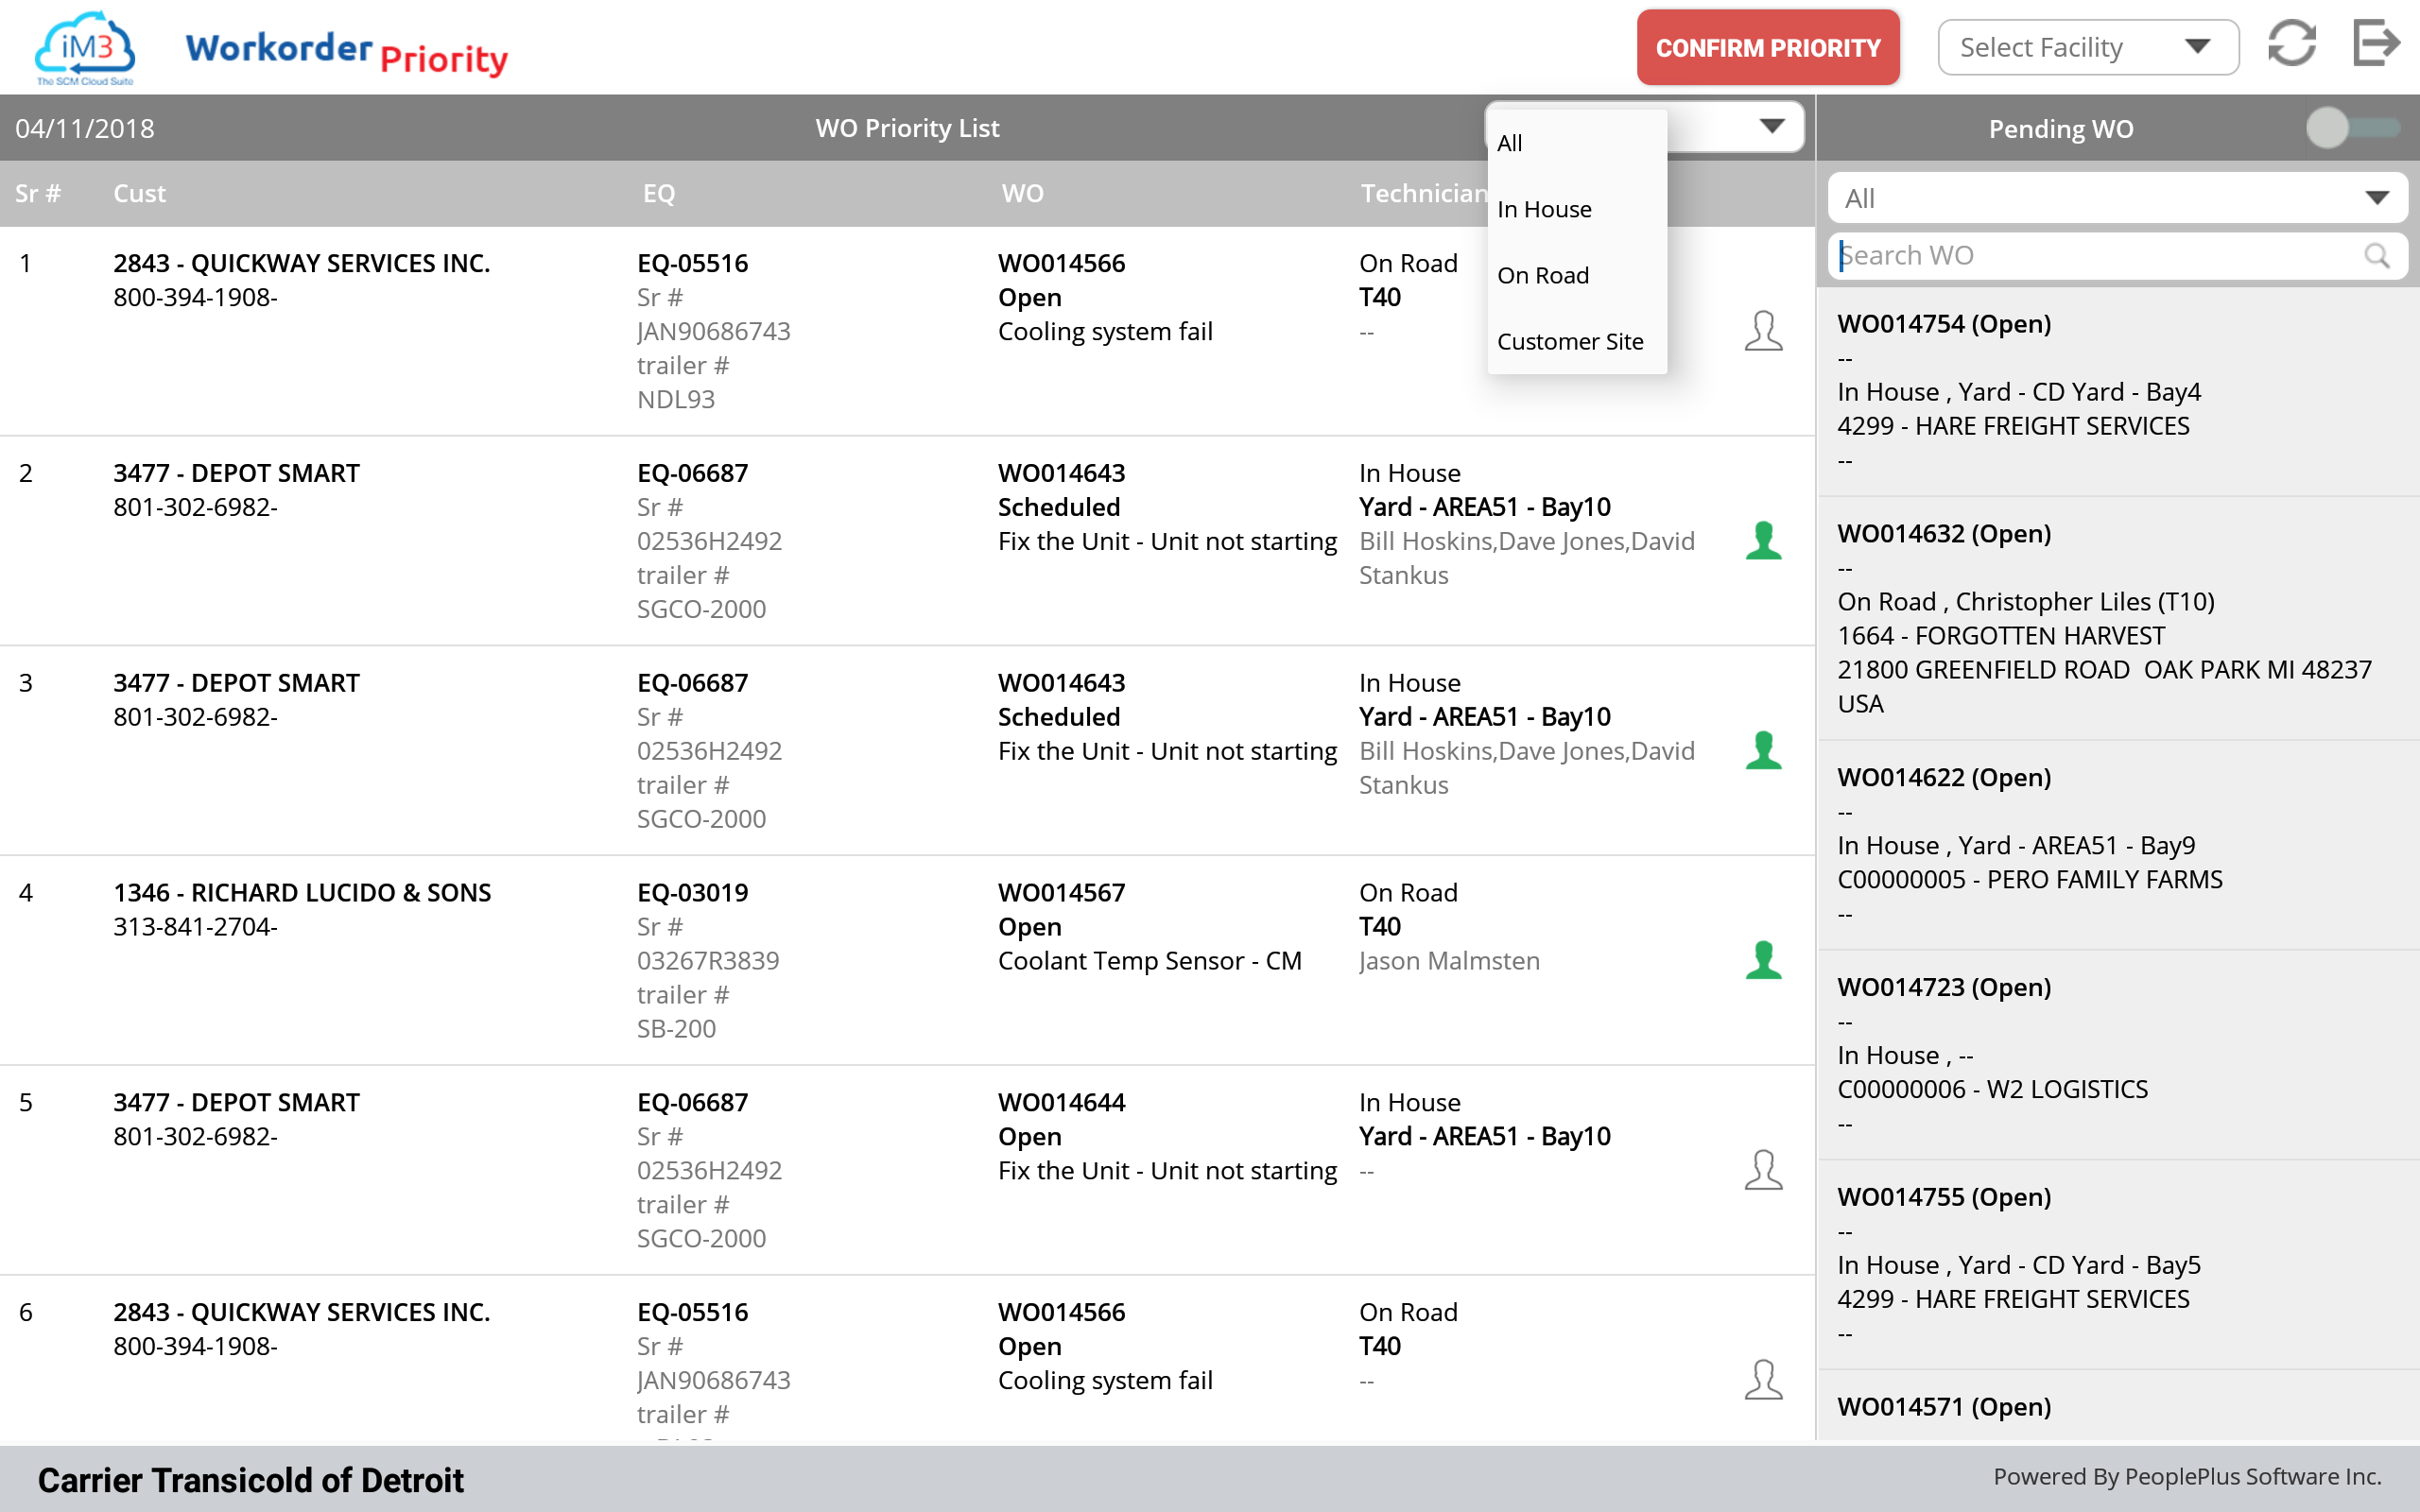Select pending work order WO0014723 (Open)
Viewport: 2420px width, 1512px height.
coord(2117,1055)
